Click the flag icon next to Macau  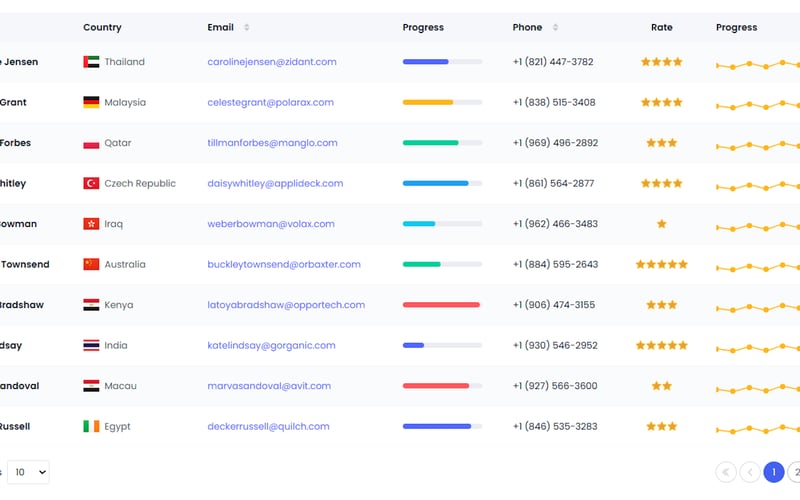tap(91, 386)
